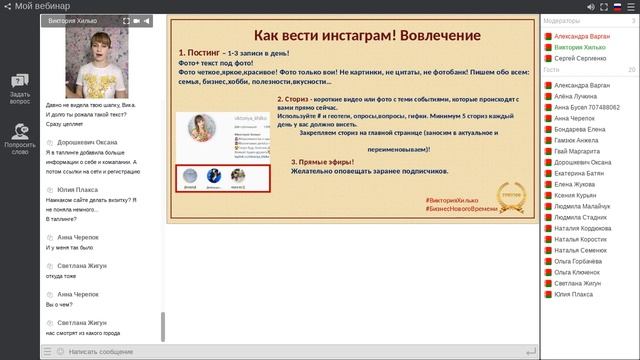Click the presentation slide Как вести инстаграм

click(x=353, y=119)
